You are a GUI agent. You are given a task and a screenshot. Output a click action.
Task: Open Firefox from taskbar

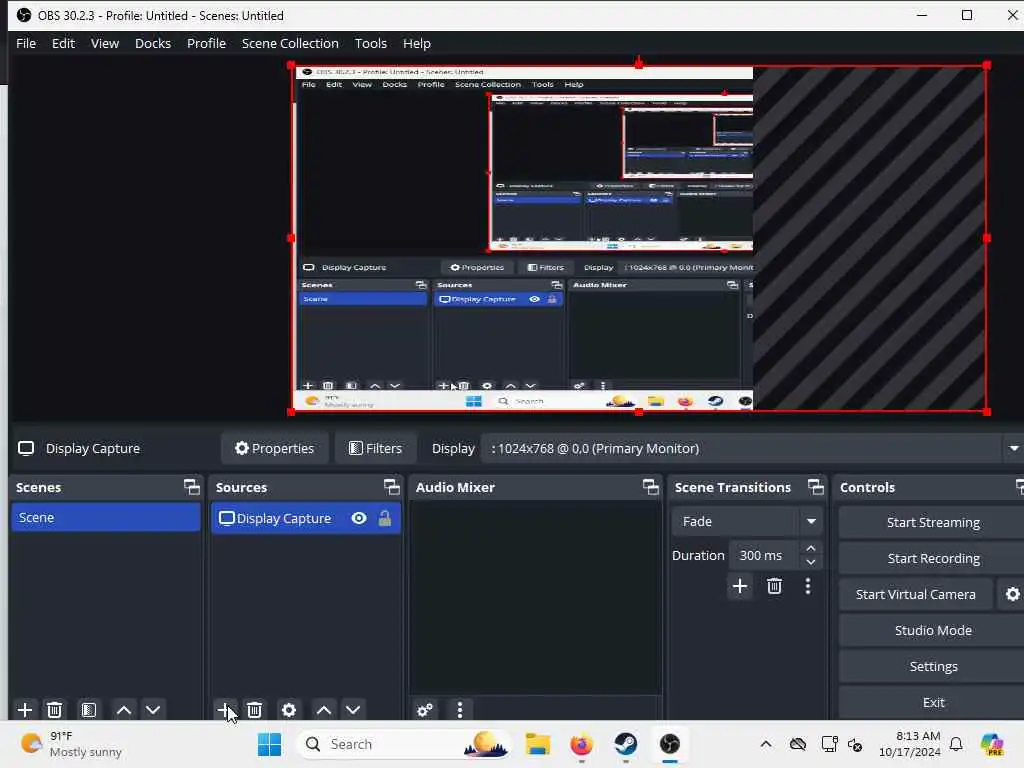[x=581, y=744]
